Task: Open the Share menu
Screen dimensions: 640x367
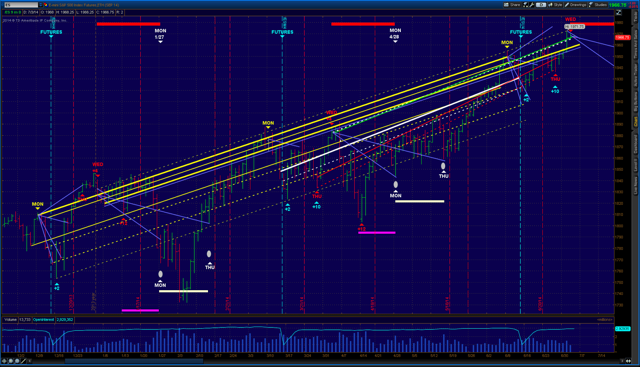Action: 512,5
